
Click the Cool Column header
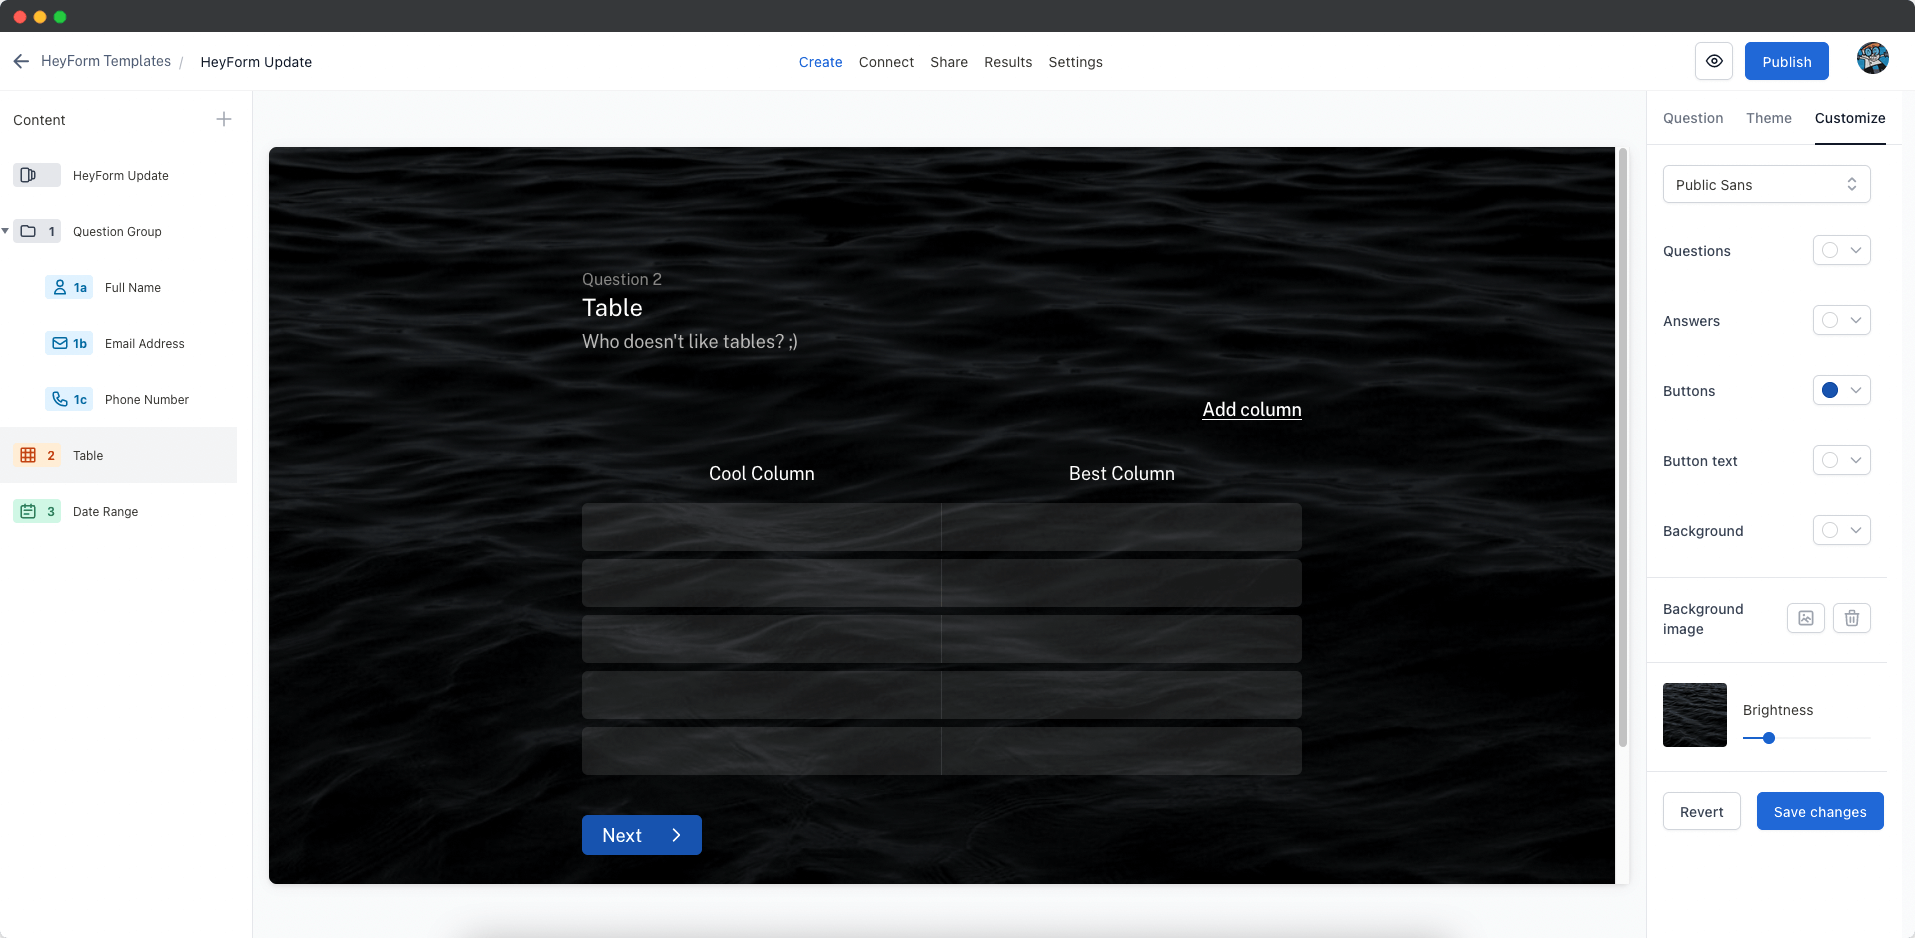click(x=761, y=473)
